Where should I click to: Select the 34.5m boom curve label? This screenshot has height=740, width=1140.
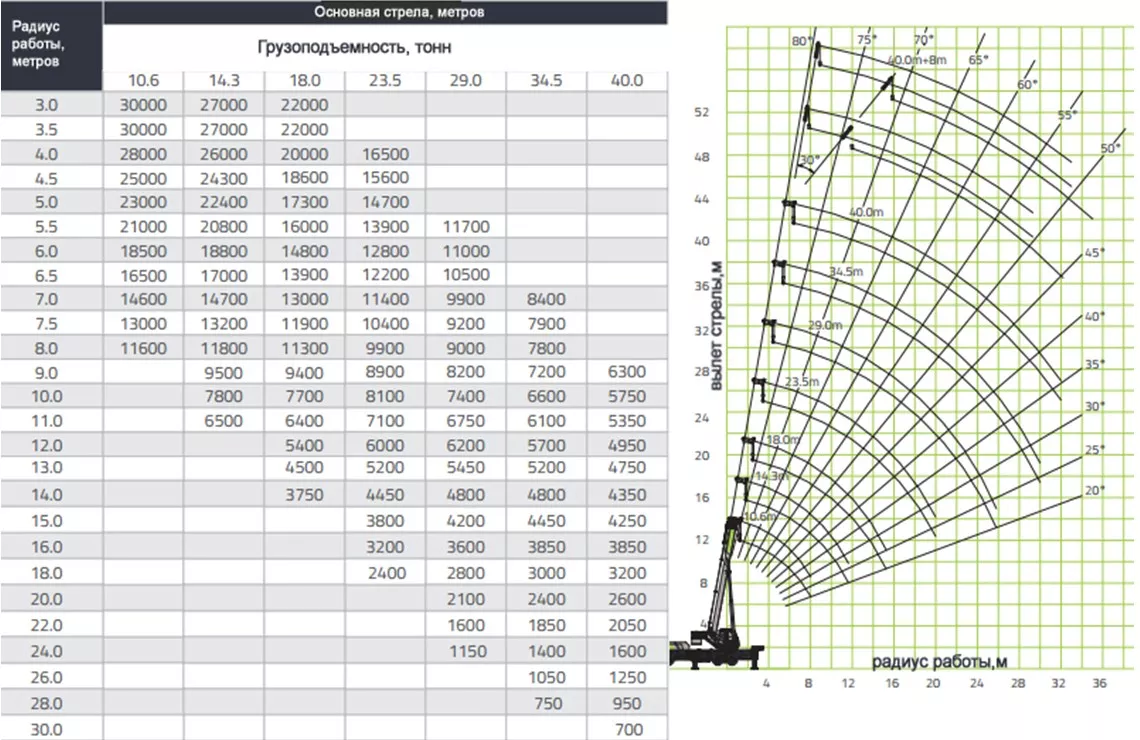coord(845,272)
